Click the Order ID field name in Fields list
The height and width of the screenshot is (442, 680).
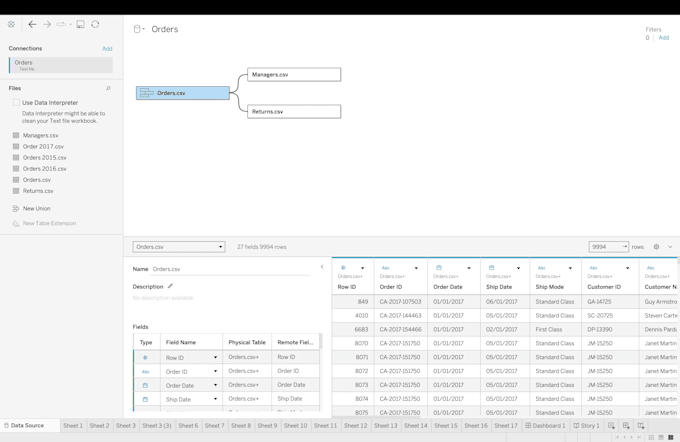click(x=177, y=372)
